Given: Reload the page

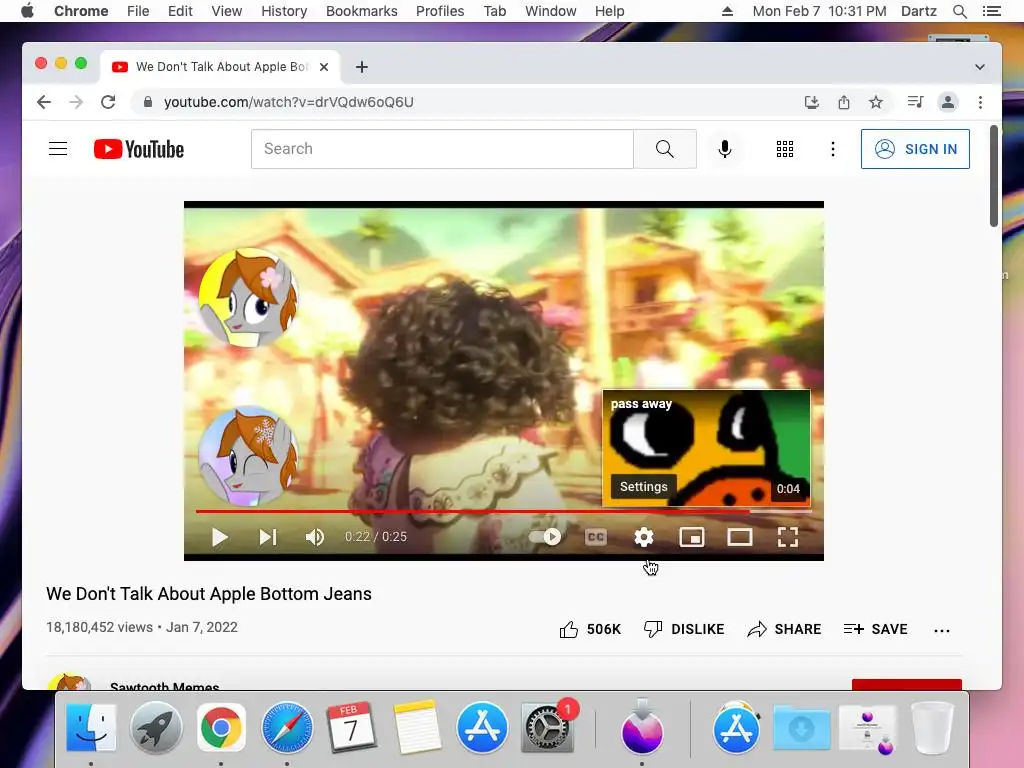Looking at the screenshot, I should click(x=108, y=102).
